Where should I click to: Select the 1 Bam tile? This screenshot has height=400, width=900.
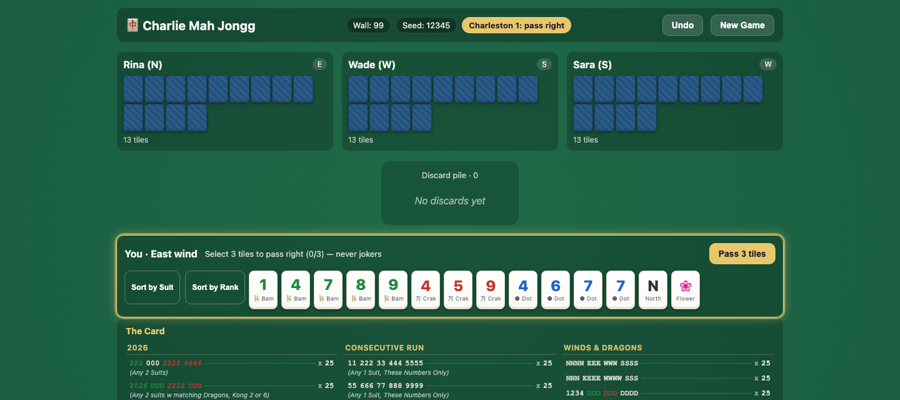(263, 290)
